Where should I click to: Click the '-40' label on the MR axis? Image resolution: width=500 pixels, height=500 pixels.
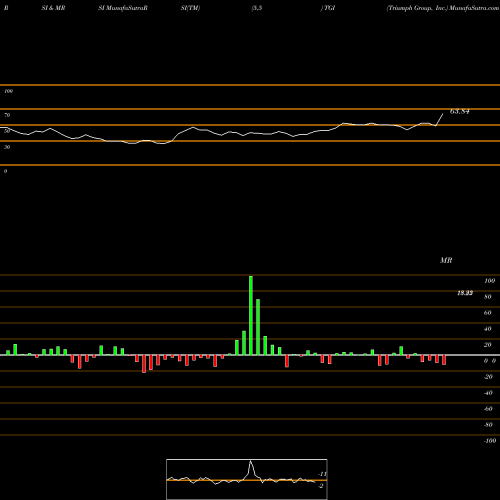(x=488, y=393)
